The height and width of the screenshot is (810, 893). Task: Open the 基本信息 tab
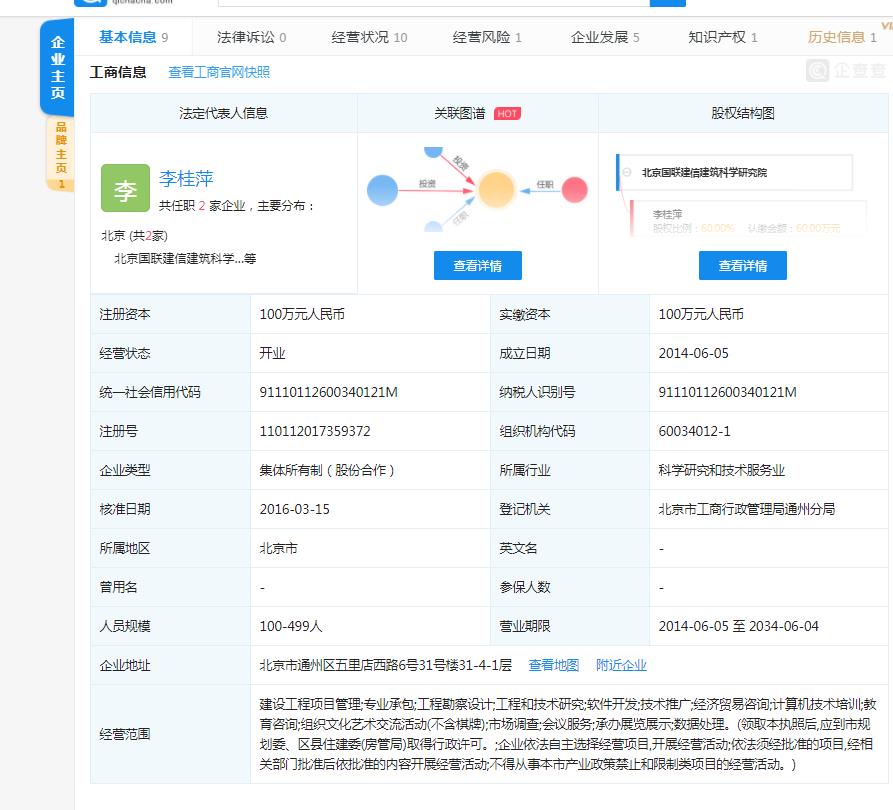coord(133,37)
